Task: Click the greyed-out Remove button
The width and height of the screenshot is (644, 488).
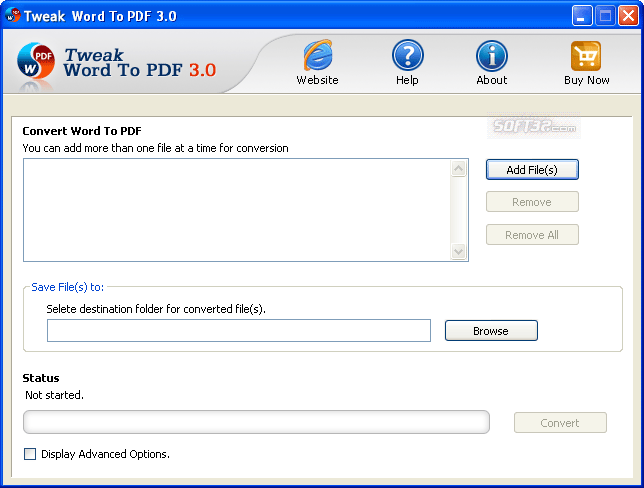Action: point(532,202)
